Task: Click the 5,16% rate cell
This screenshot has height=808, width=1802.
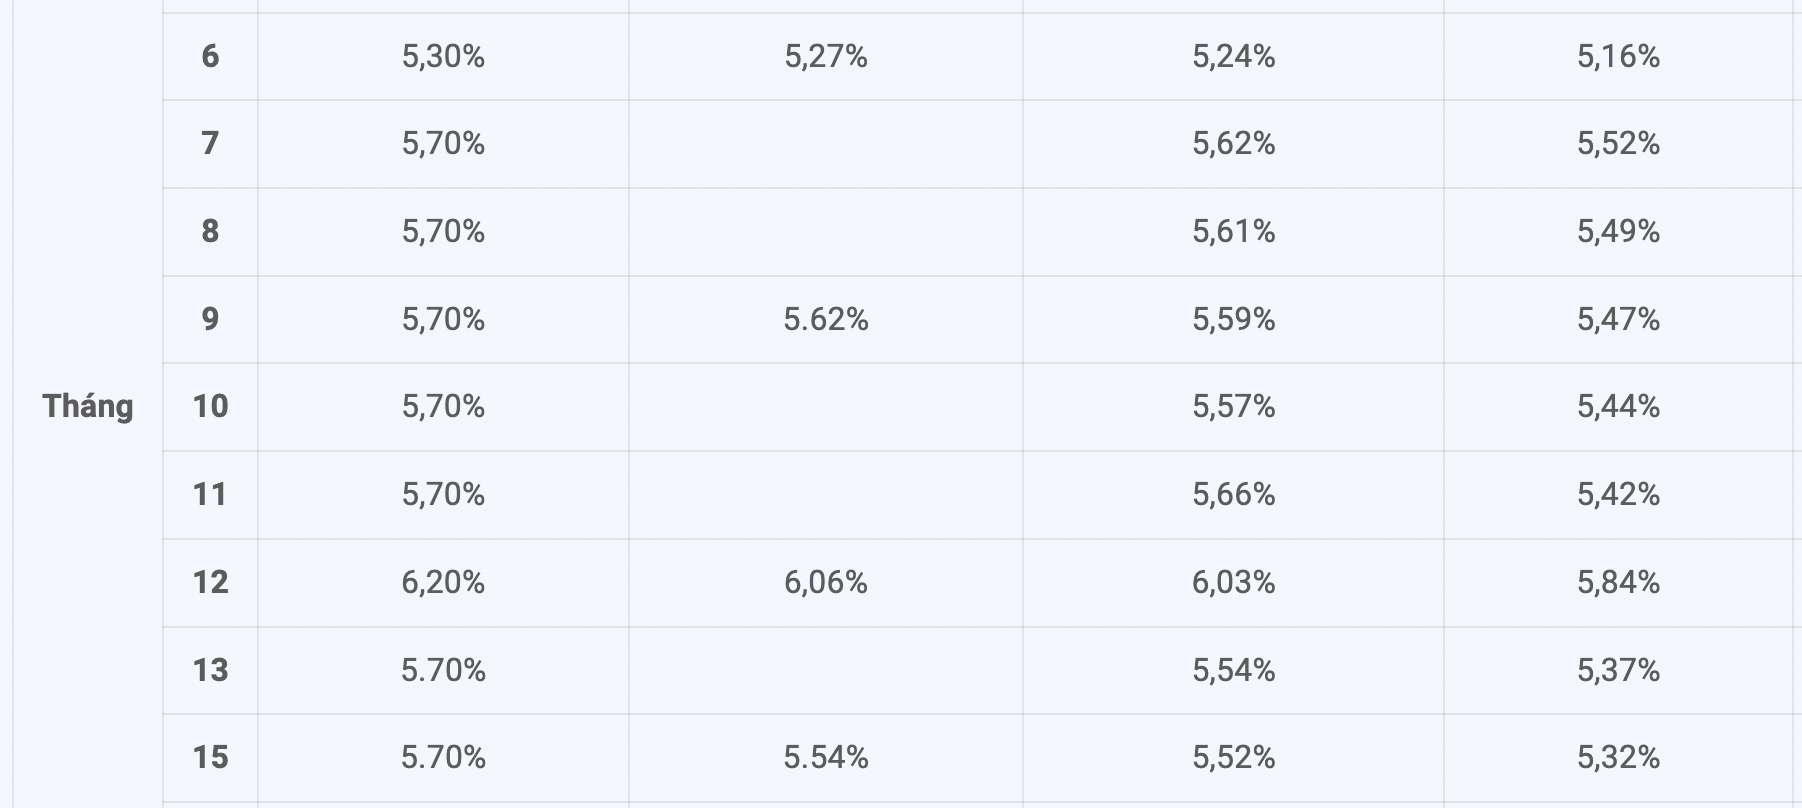Action: point(1618,56)
